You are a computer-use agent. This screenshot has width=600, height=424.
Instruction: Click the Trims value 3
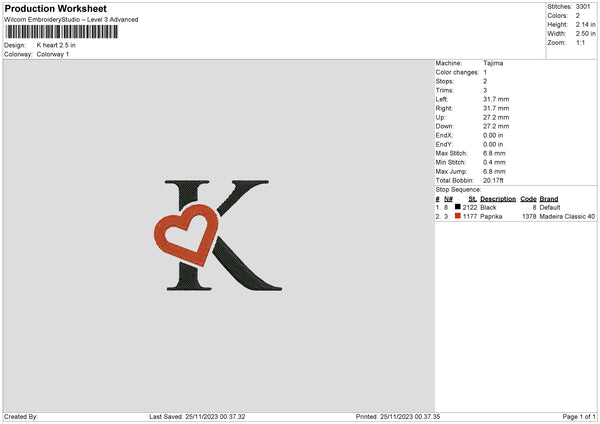click(485, 90)
